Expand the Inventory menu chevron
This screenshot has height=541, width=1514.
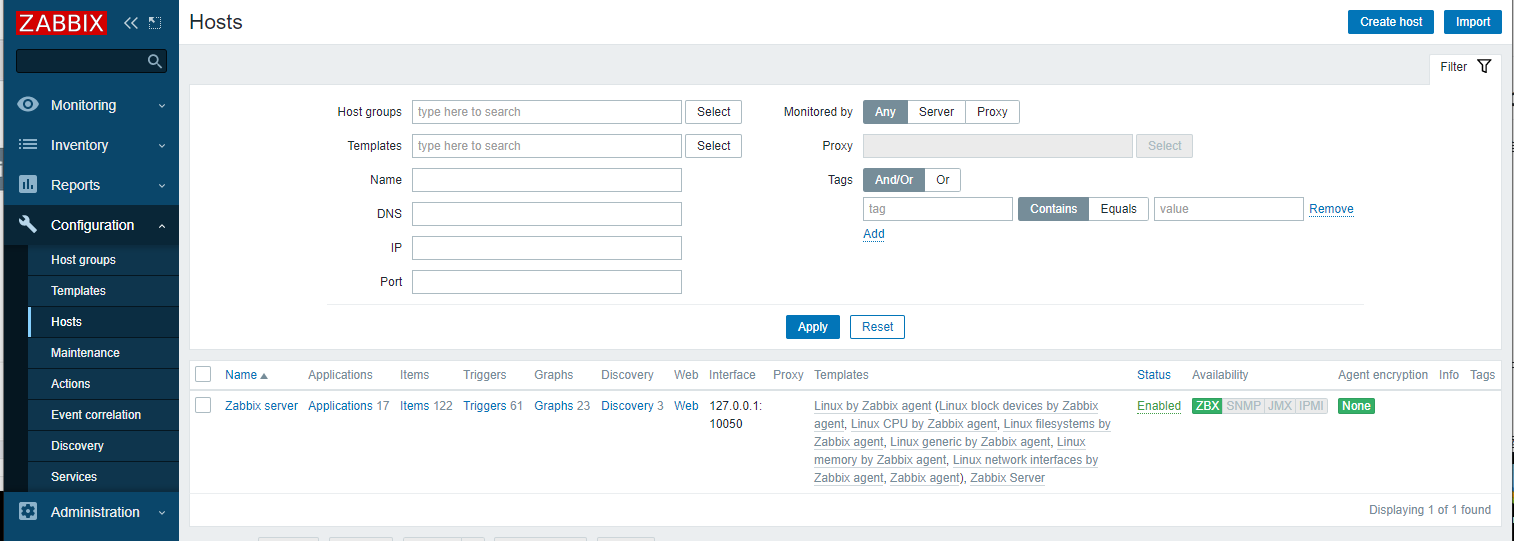coord(162,145)
